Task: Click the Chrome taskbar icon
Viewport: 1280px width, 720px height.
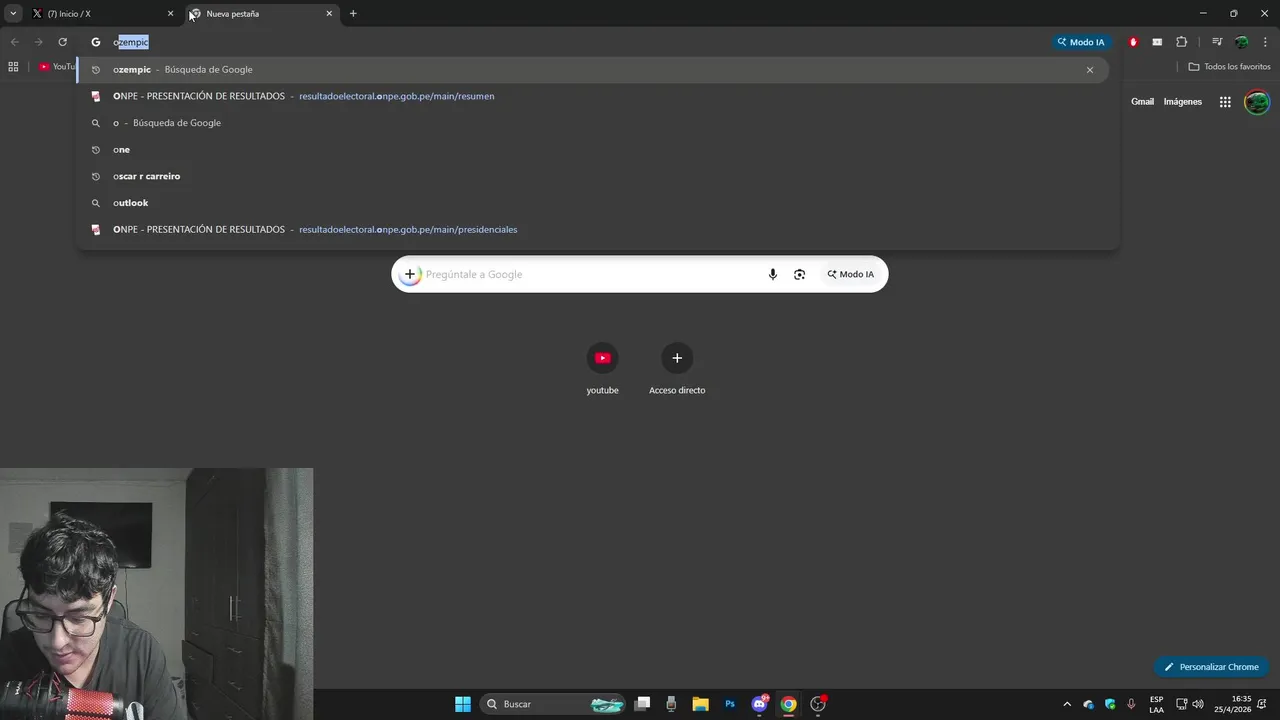Action: 788,704
